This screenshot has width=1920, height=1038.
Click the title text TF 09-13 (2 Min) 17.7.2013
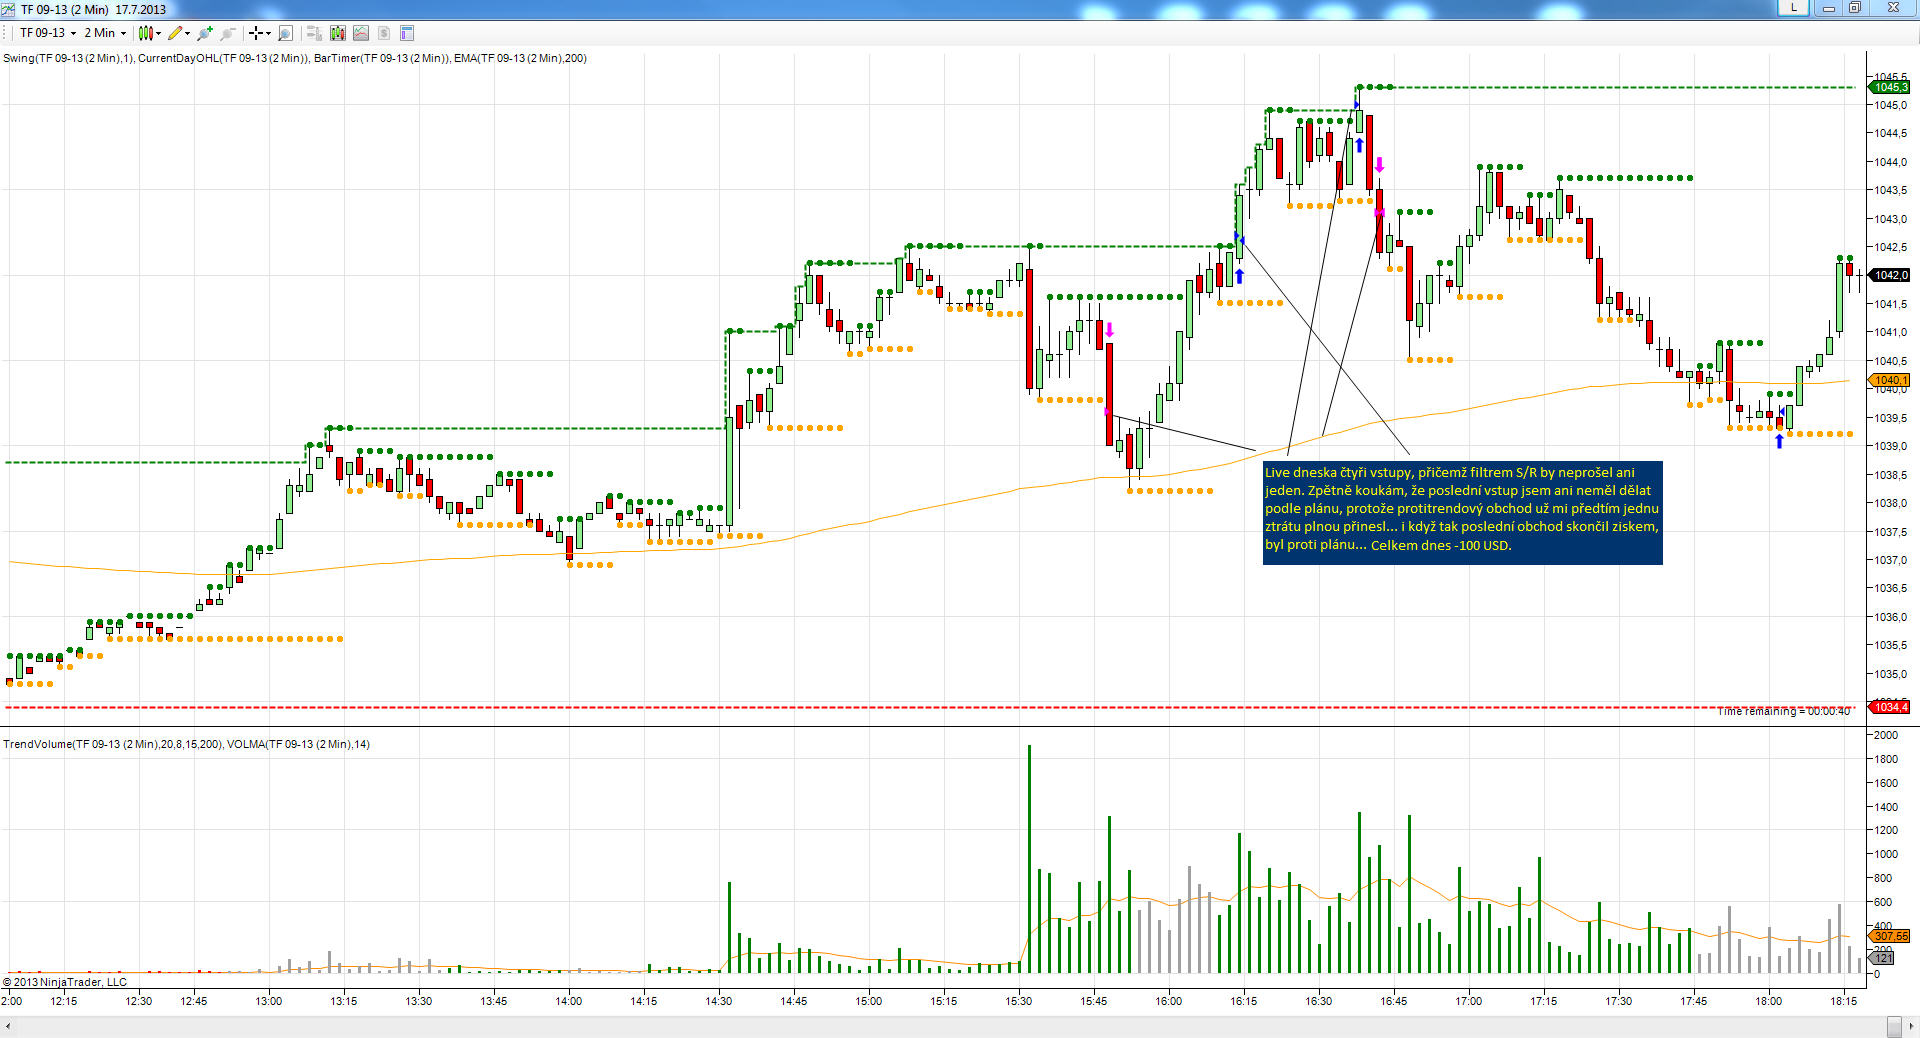pyautogui.click(x=94, y=9)
